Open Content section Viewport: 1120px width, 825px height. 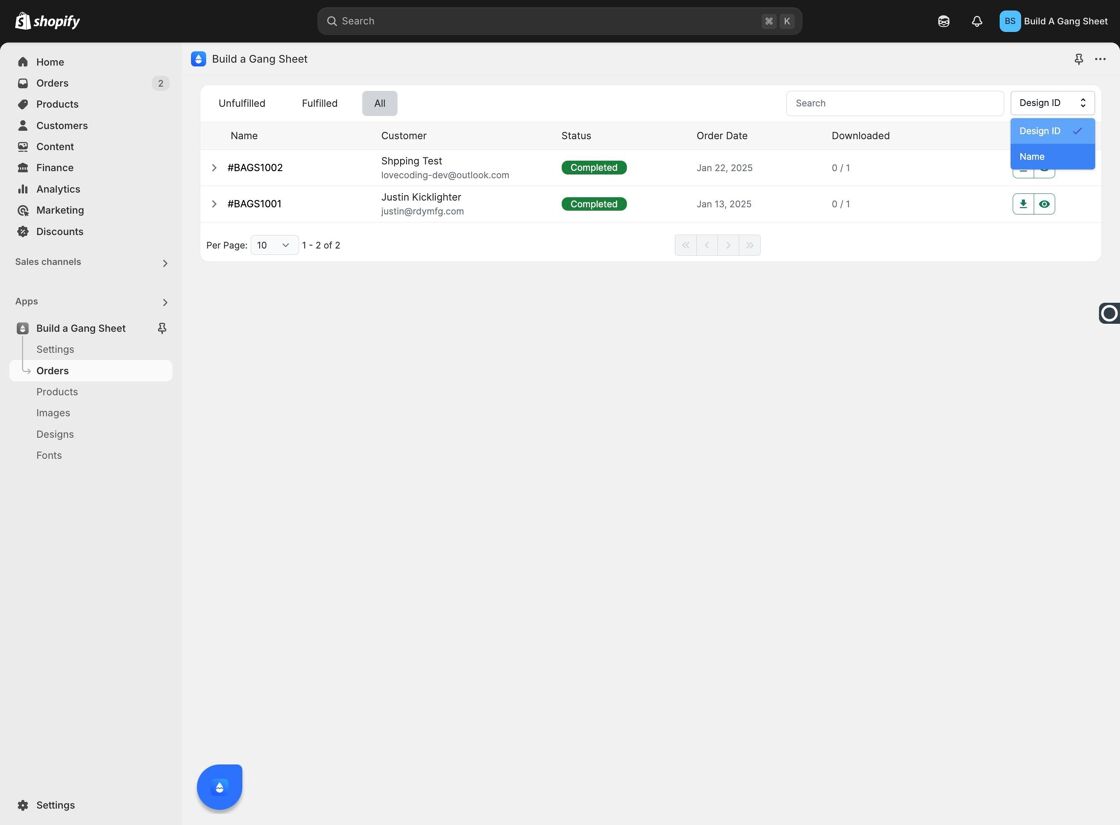55,146
